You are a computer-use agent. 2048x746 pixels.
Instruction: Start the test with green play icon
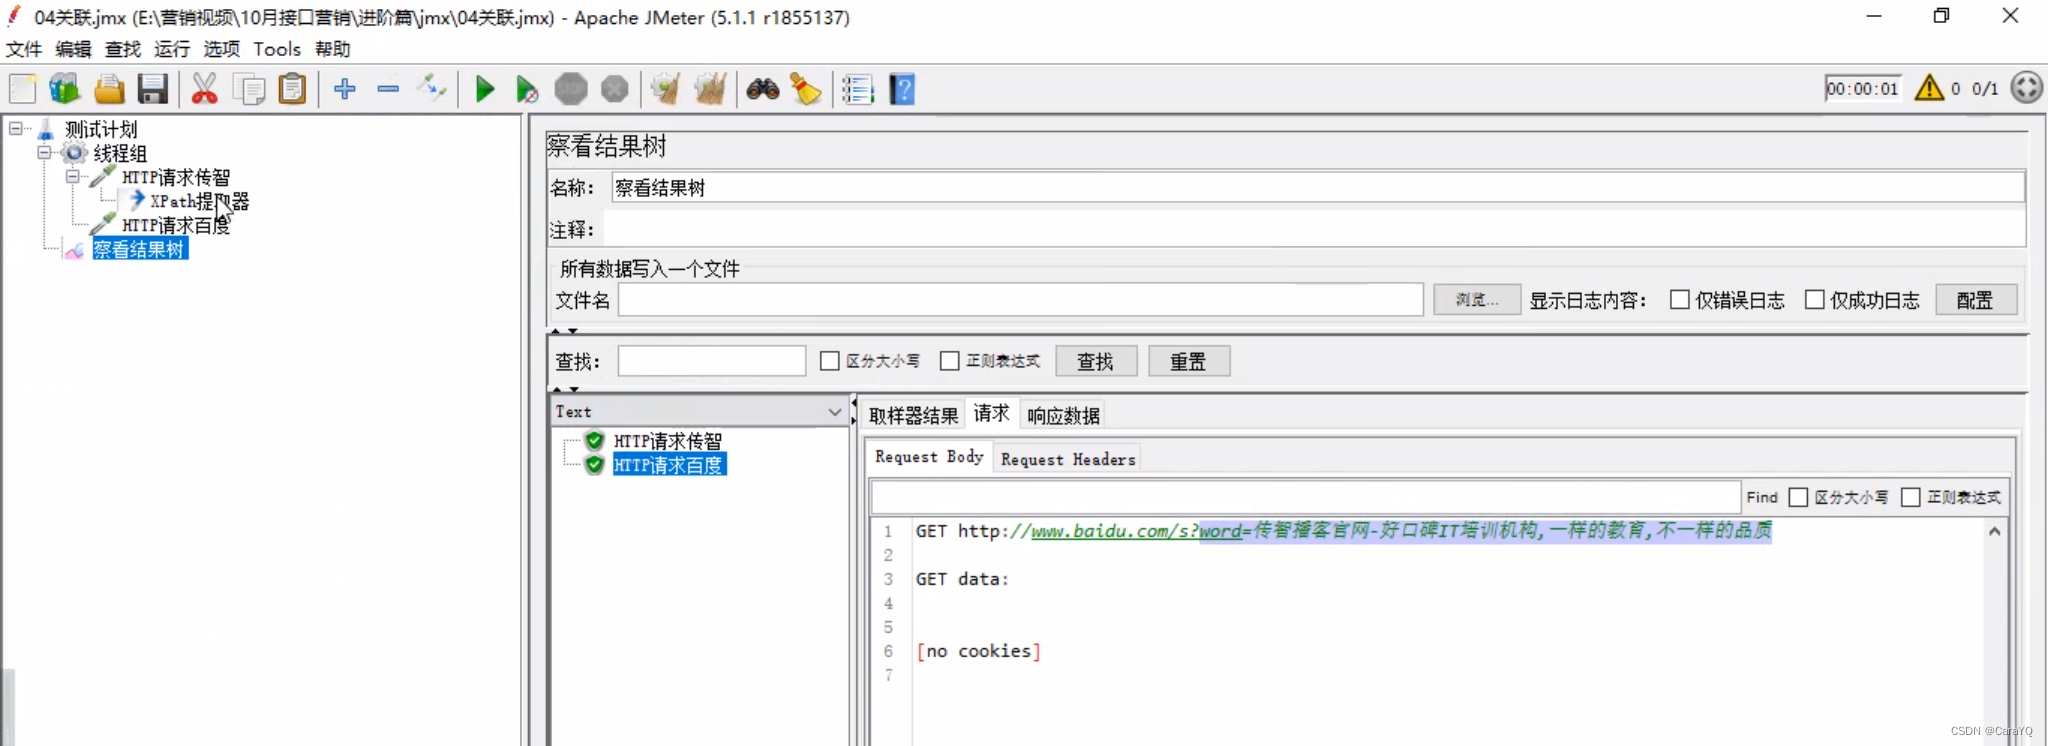click(485, 89)
